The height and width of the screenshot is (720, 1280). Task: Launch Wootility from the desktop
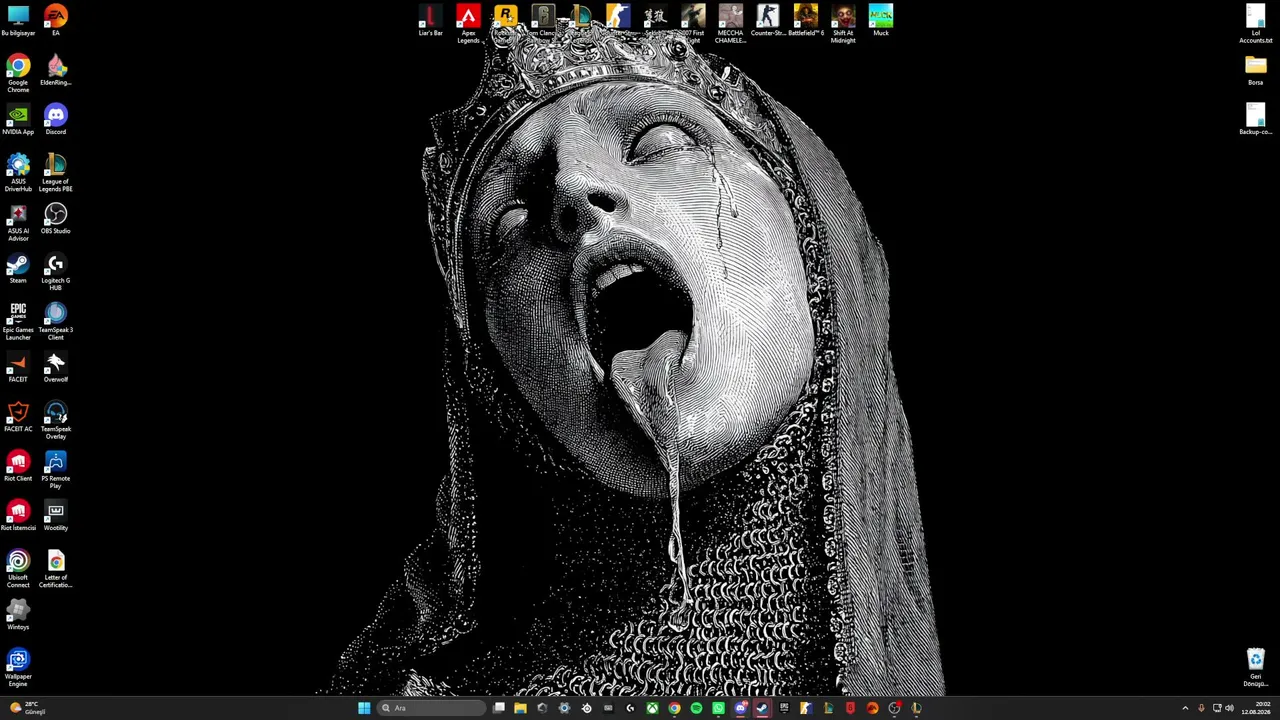click(56, 515)
